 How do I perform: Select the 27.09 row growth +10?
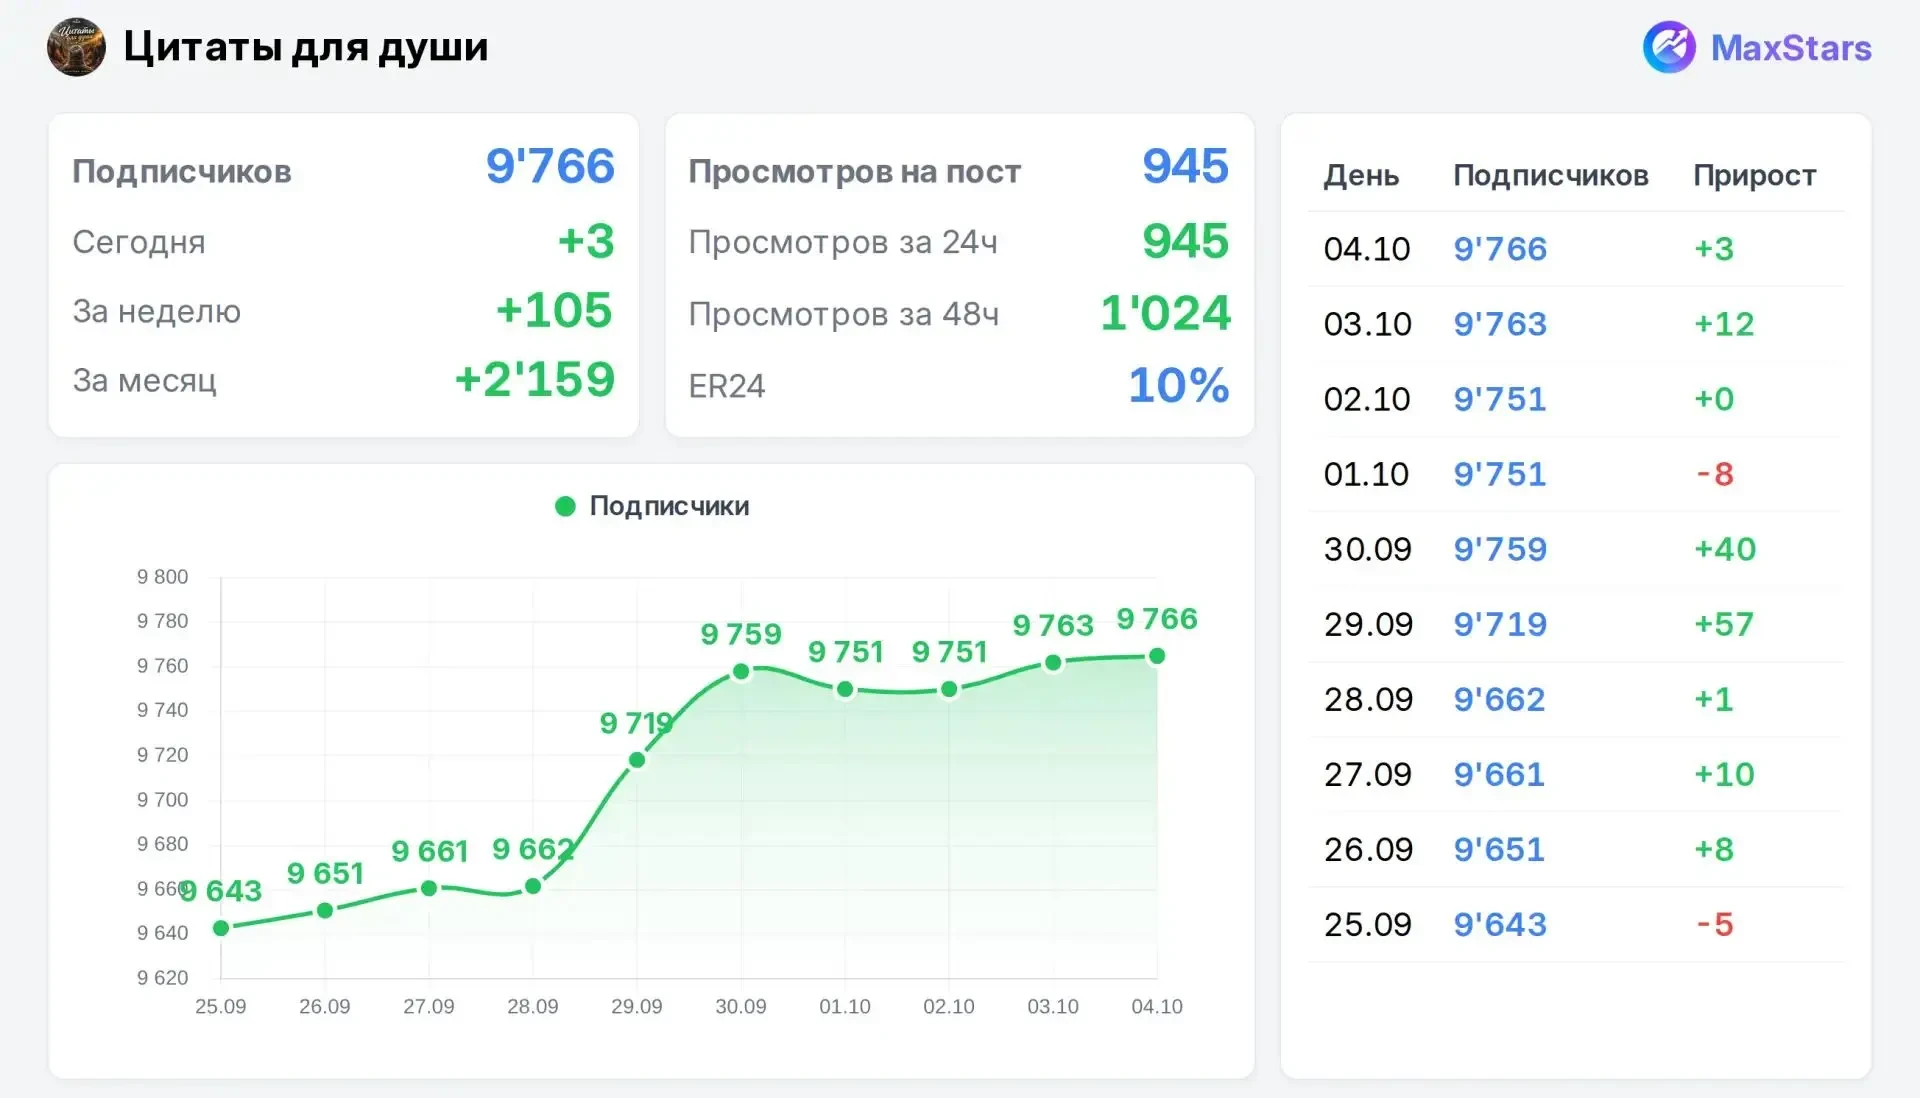pos(1724,774)
